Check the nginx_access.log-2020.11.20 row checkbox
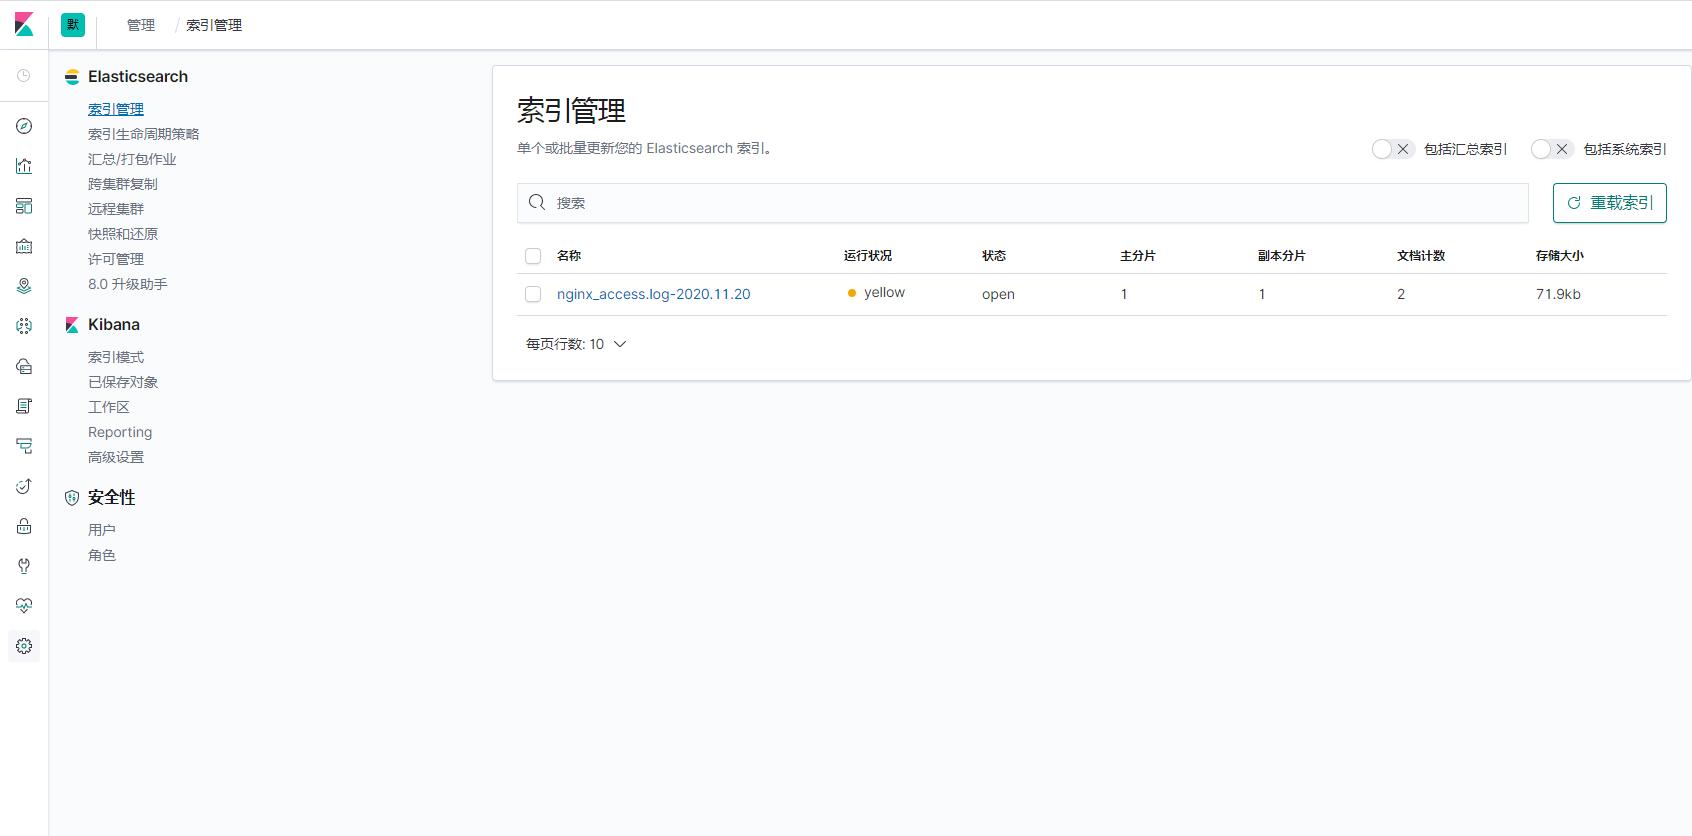 (x=533, y=294)
